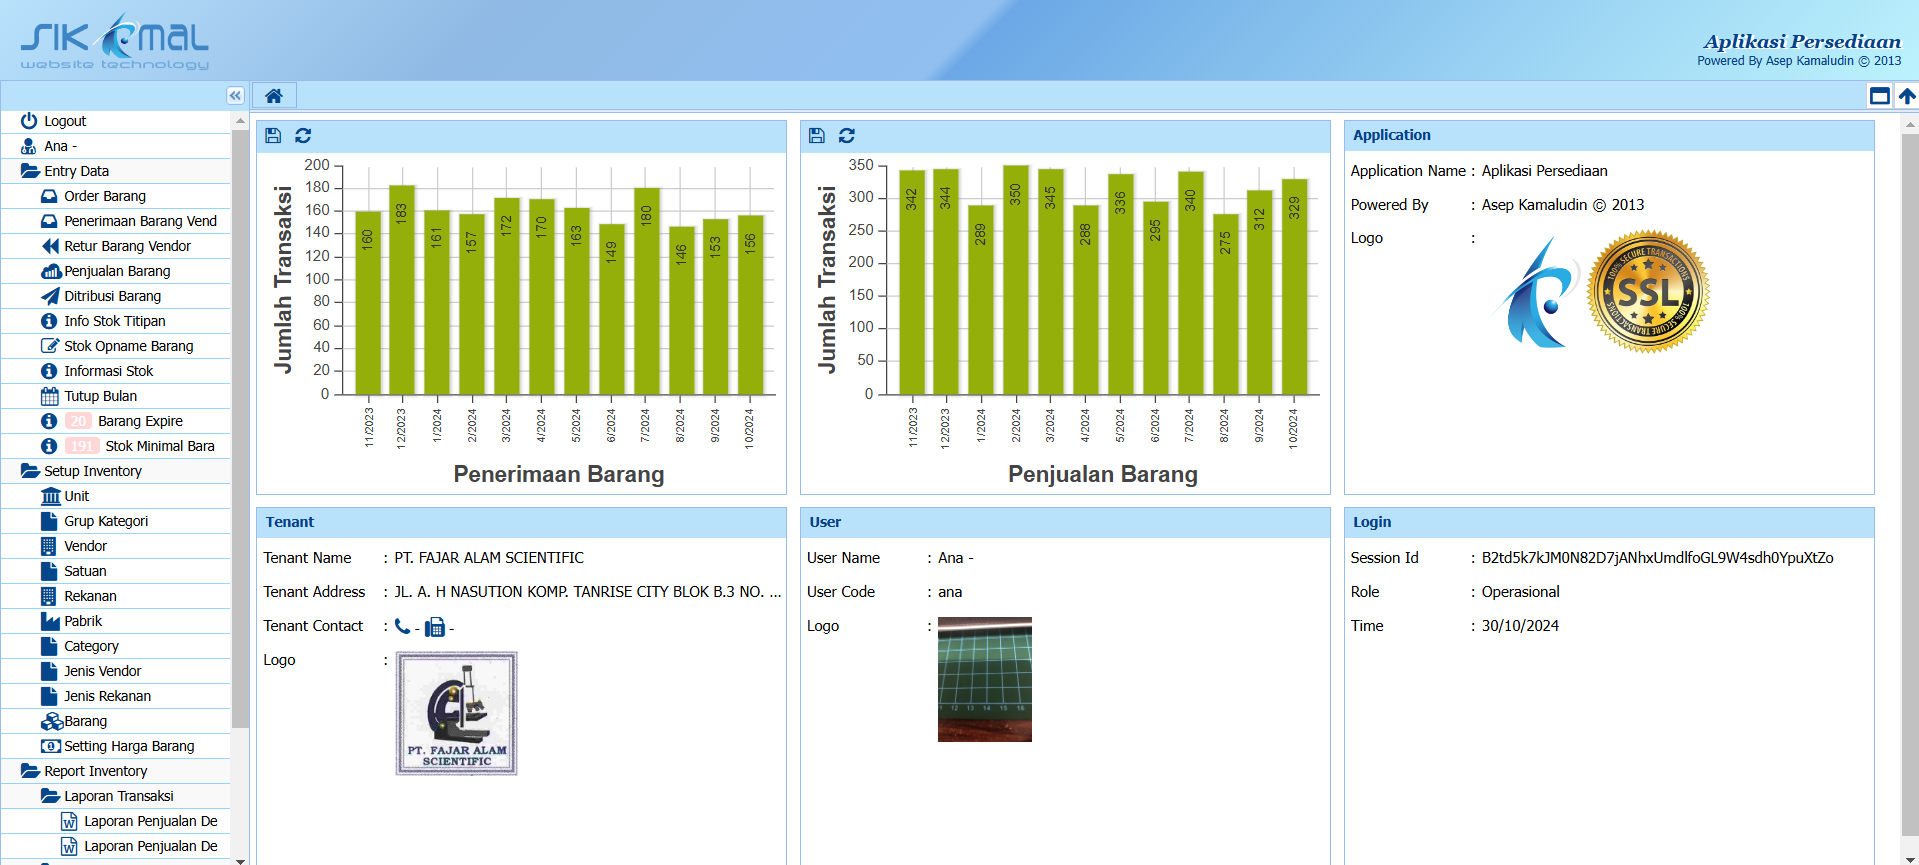Click the 7/2024 bar labeled 180
1919x865 pixels.
(x=647, y=291)
